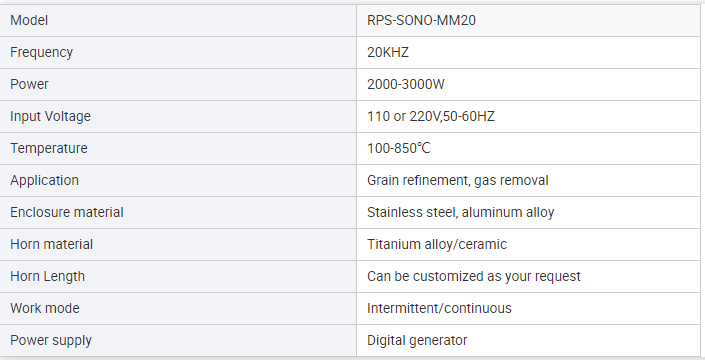Viewport: 705px width, 360px height.
Task: Select the 110 or 220V,50-60HZ value
Action: click(x=431, y=116)
